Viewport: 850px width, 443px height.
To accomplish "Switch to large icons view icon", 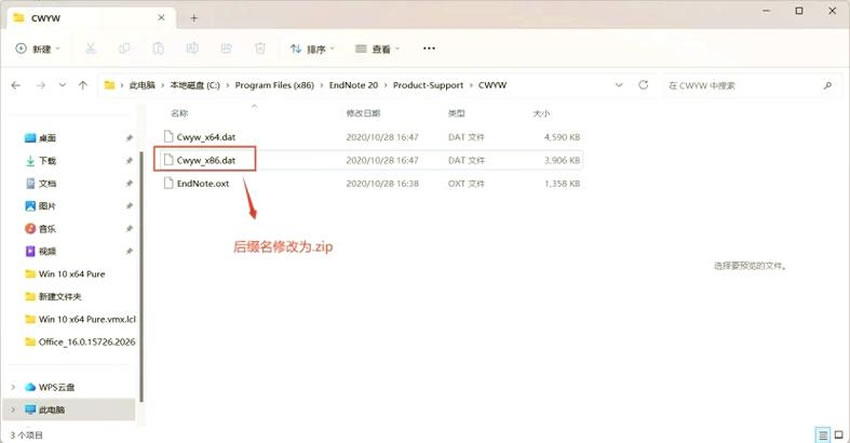I will pos(839,435).
